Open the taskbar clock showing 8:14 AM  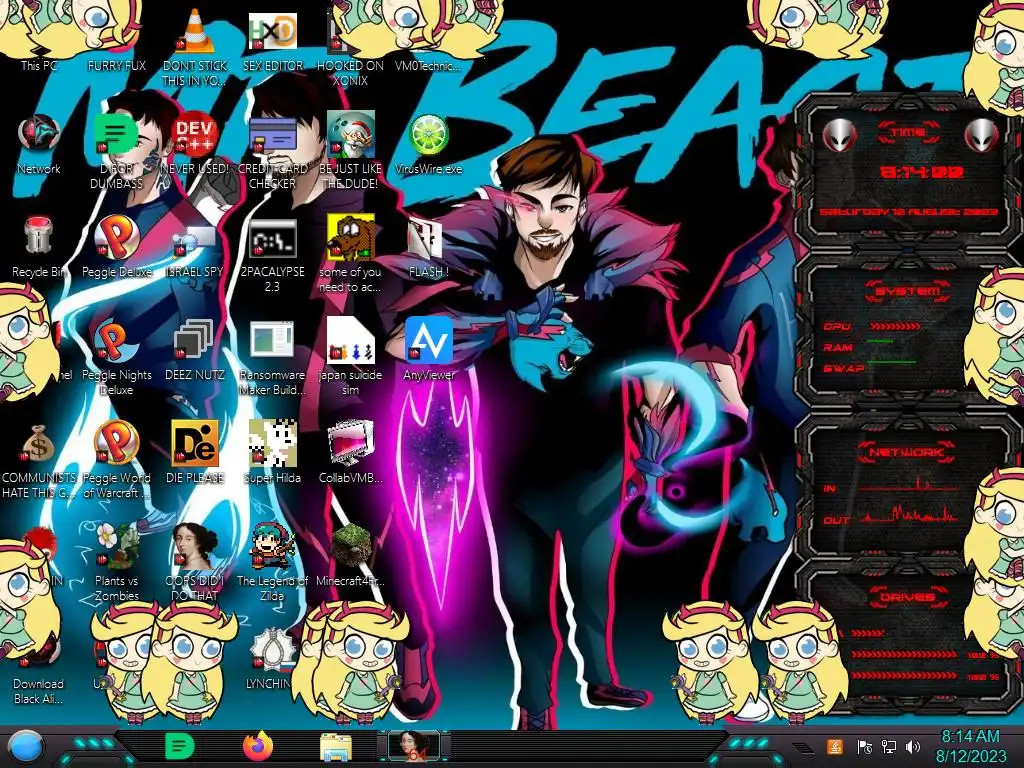pyautogui.click(x=970, y=747)
